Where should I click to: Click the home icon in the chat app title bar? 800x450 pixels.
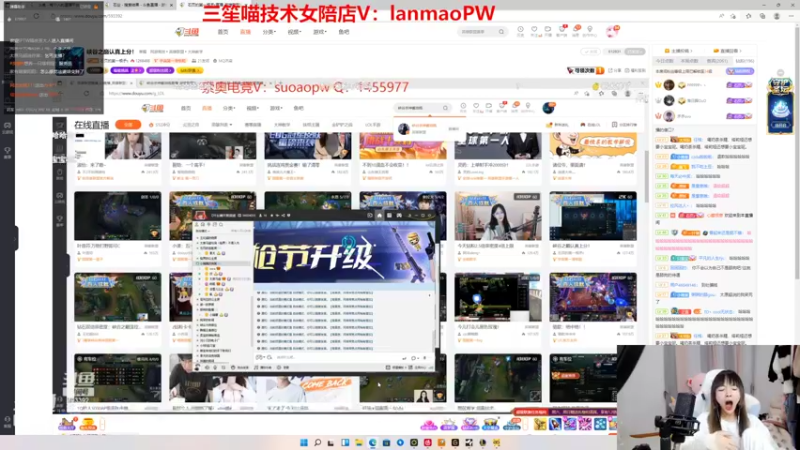pyautogui.click(x=379, y=215)
